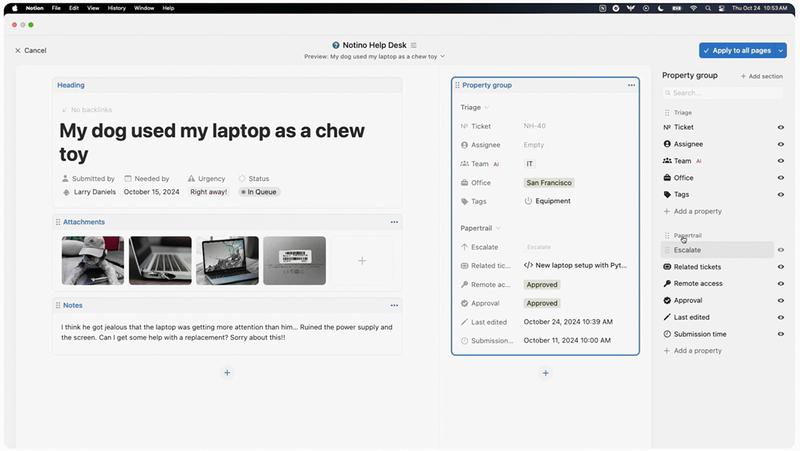Image resolution: width=800 pixels, height=451 pixels.
Task: Open the Window menu
Action: coord(144,8)
